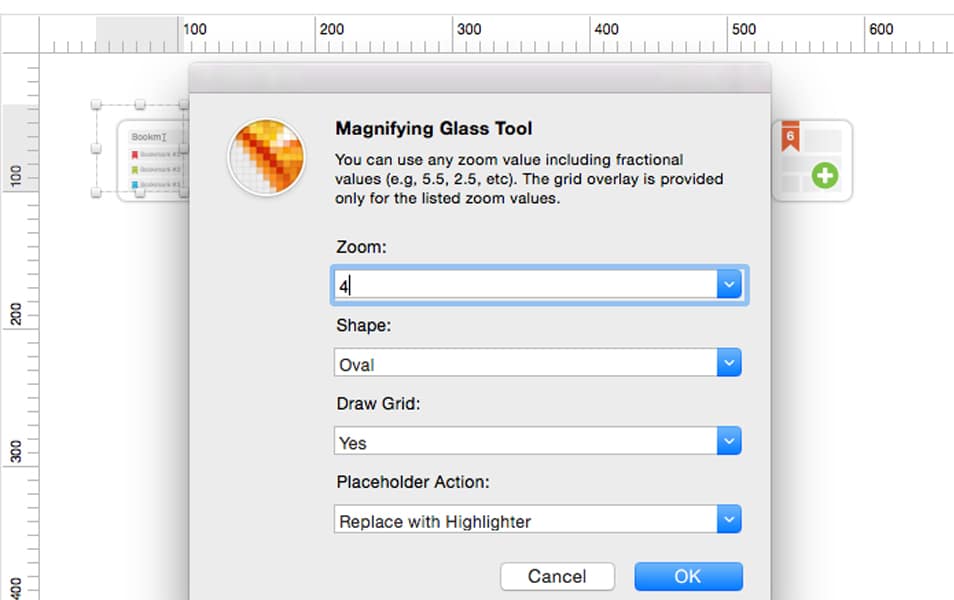This screenshot has height=600, width=954.
Task: Open the Shape dropdown showing Oval
Action: 729,362
